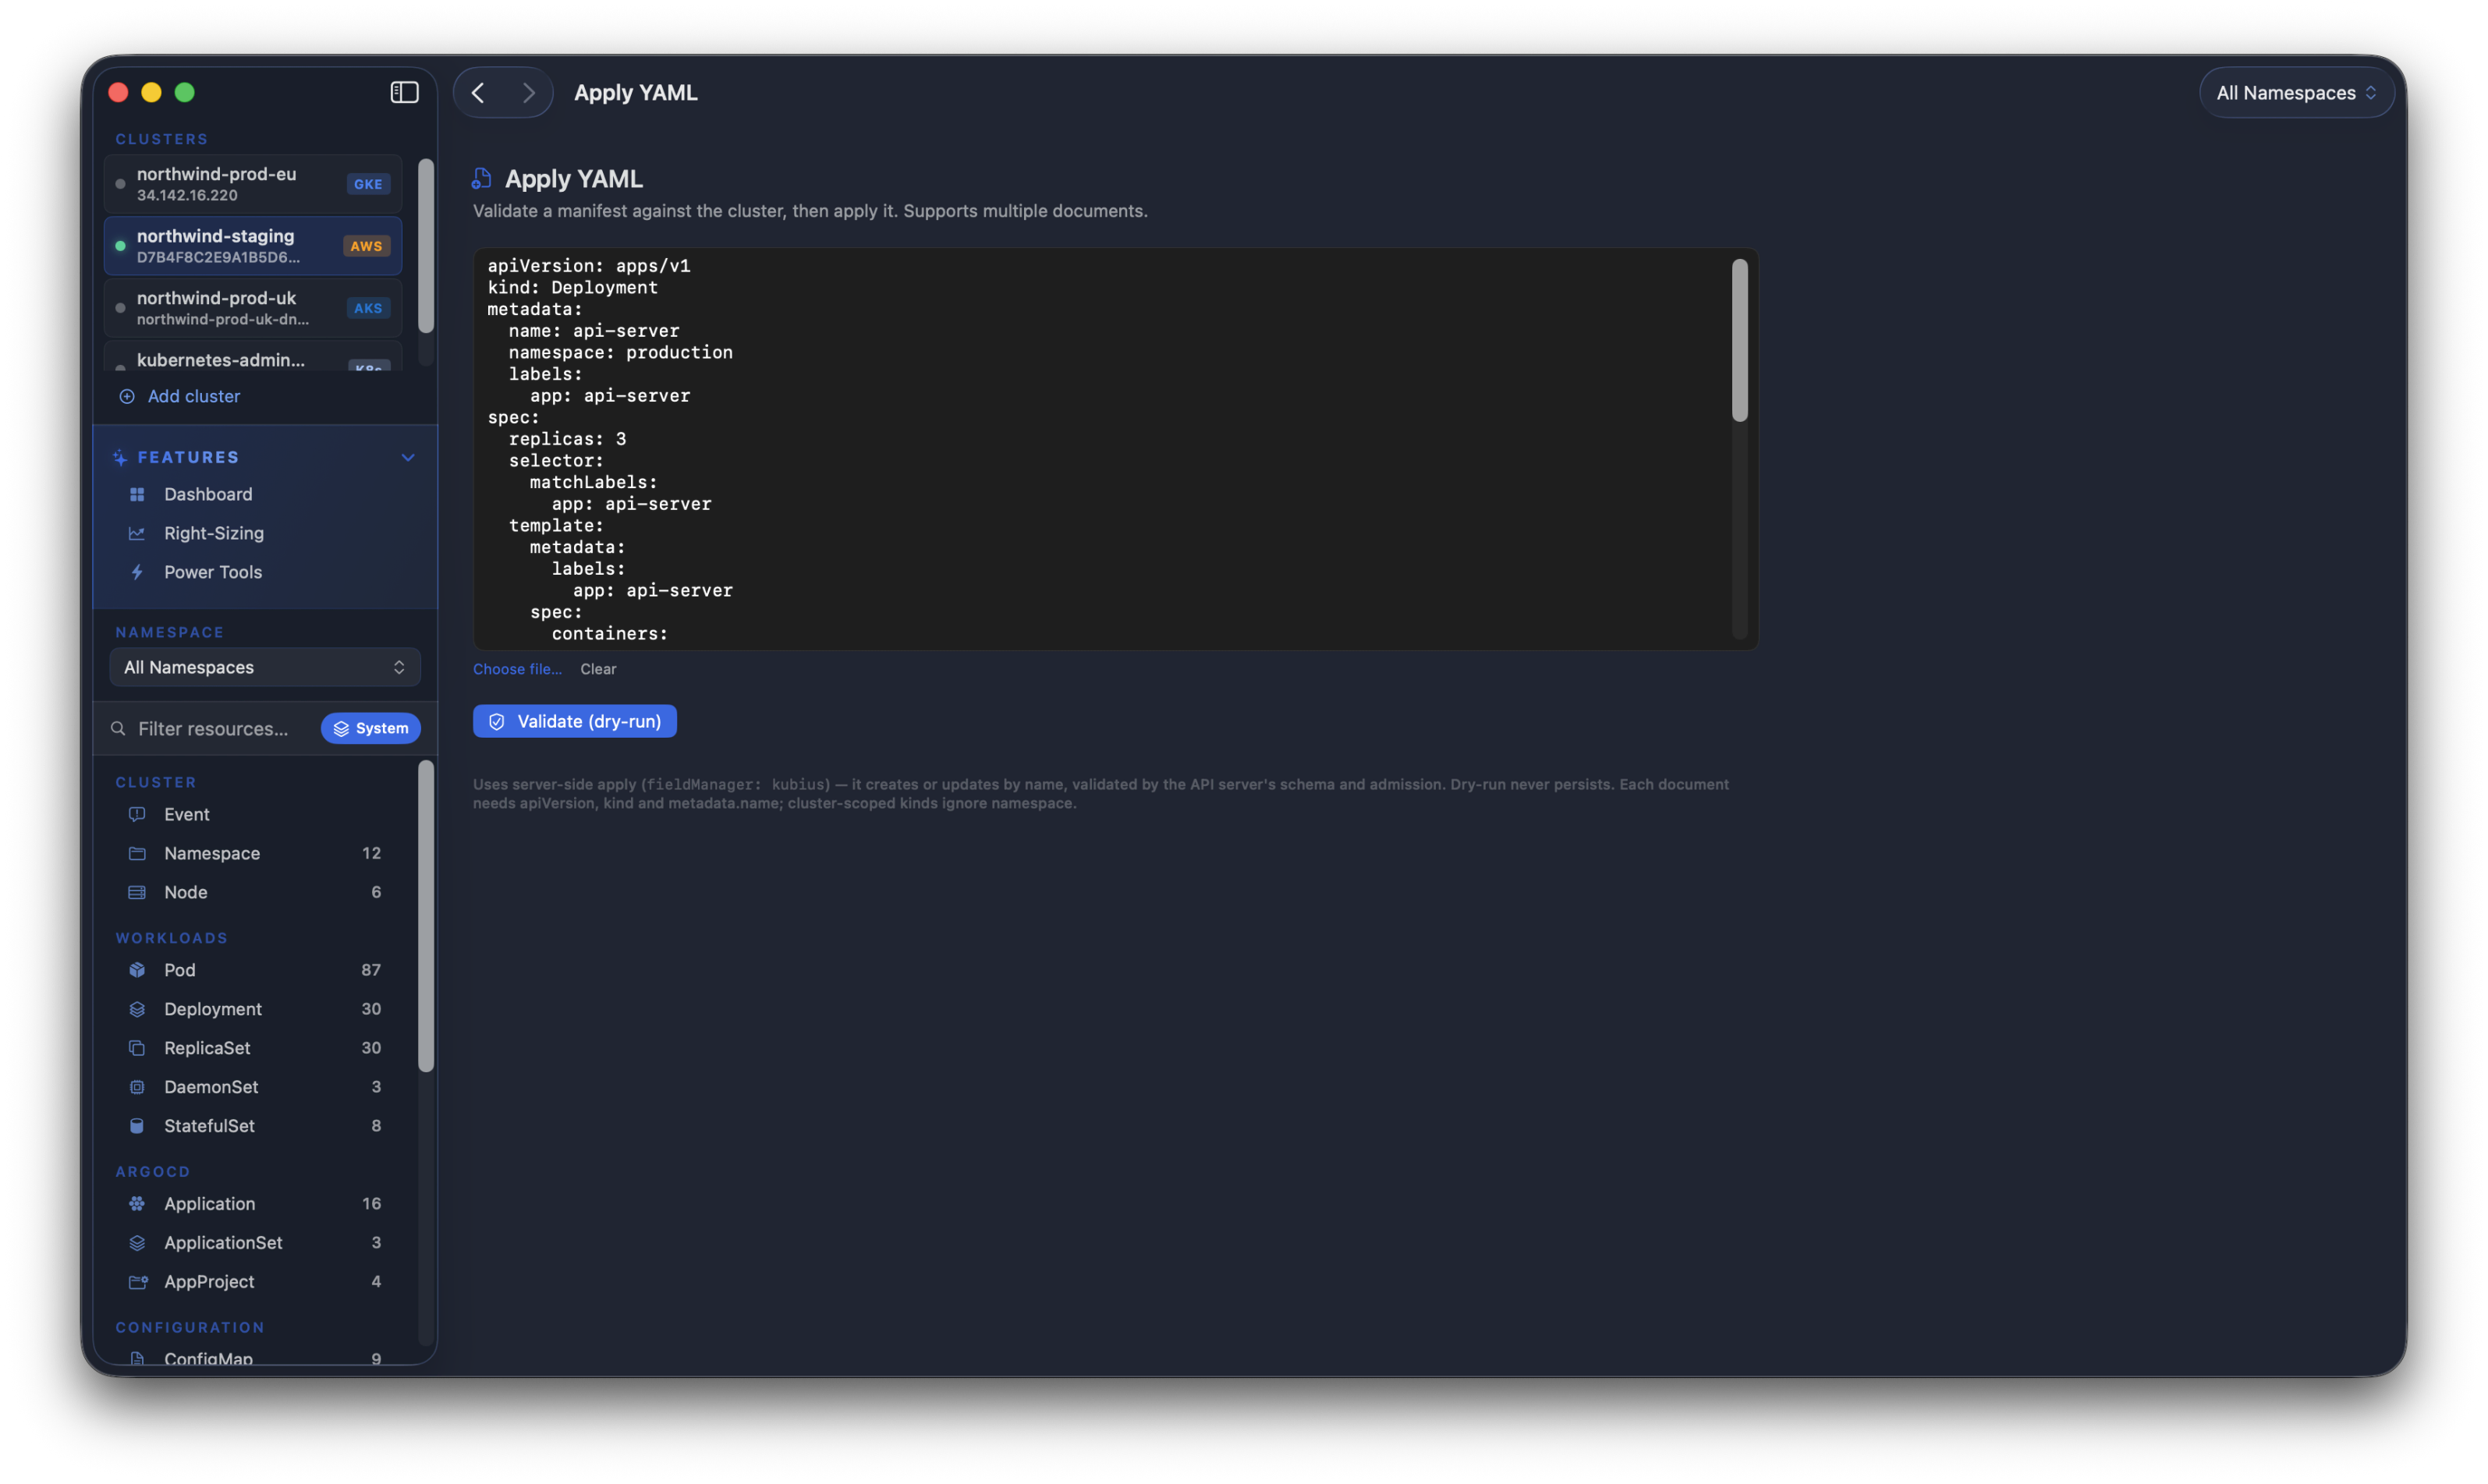Viewport: 2488px width, 1484px height.
Task: Select the kubernetes-admin cluster
Action: pyautogui.click(x=253, y=358)
